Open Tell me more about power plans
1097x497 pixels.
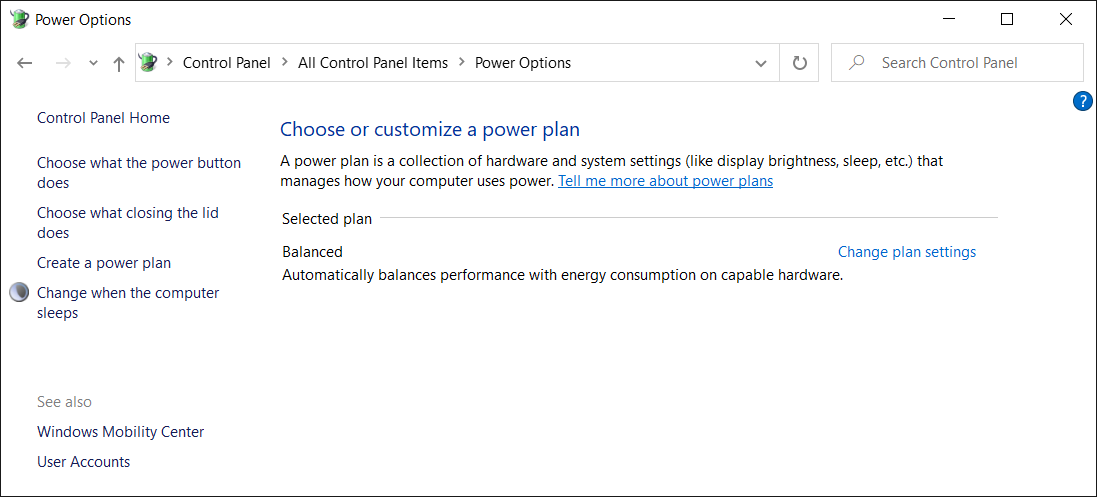coord(665,181)
